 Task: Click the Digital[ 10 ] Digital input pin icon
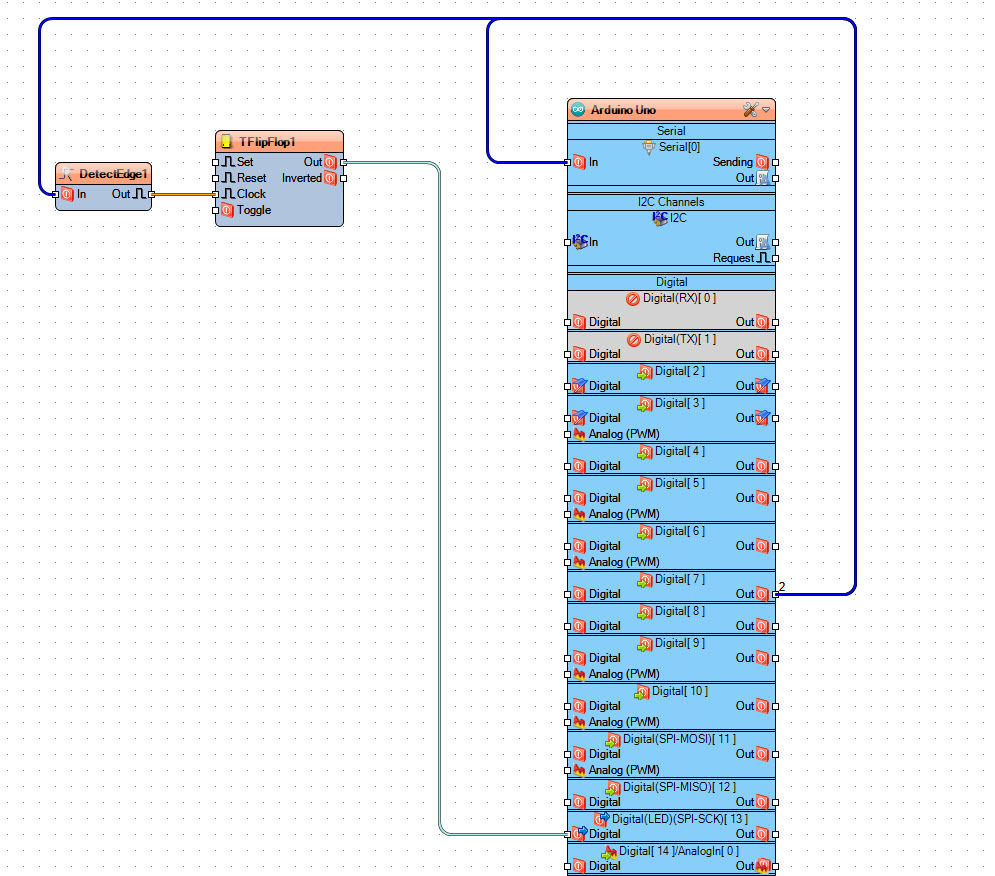(x=579, y=707)
